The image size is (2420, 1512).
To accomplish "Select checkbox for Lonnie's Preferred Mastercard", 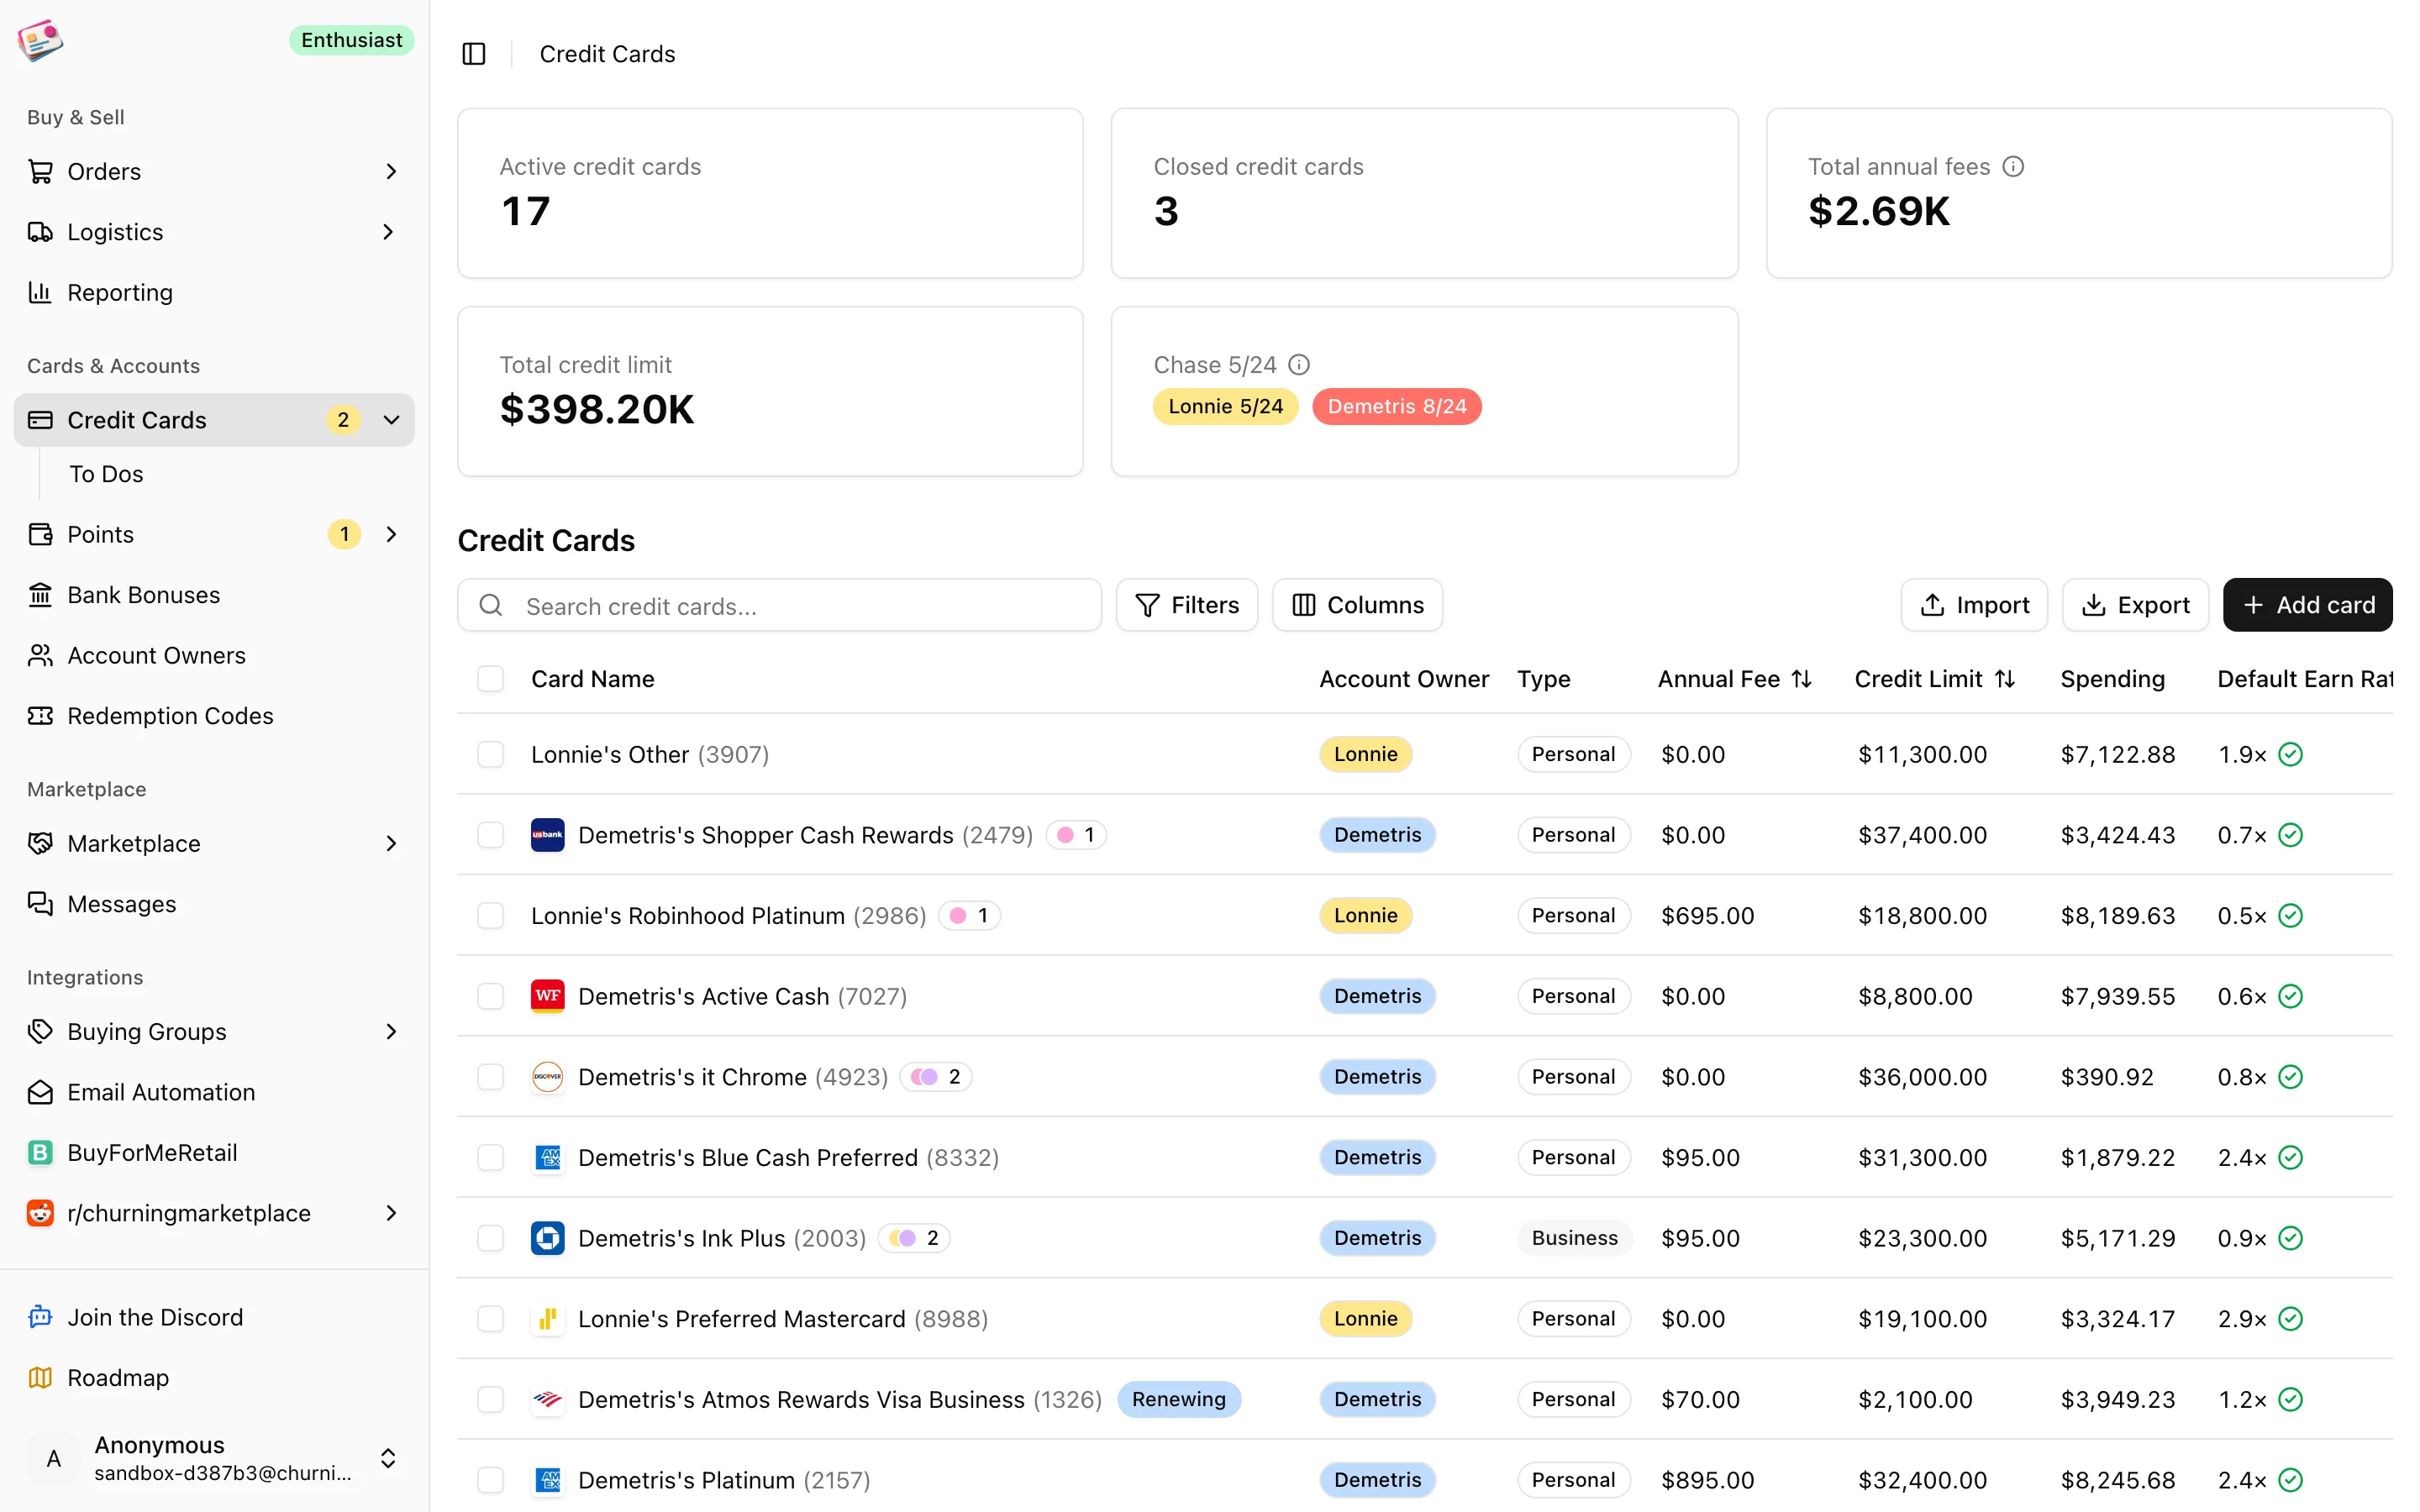I will tap(490, 1319).
